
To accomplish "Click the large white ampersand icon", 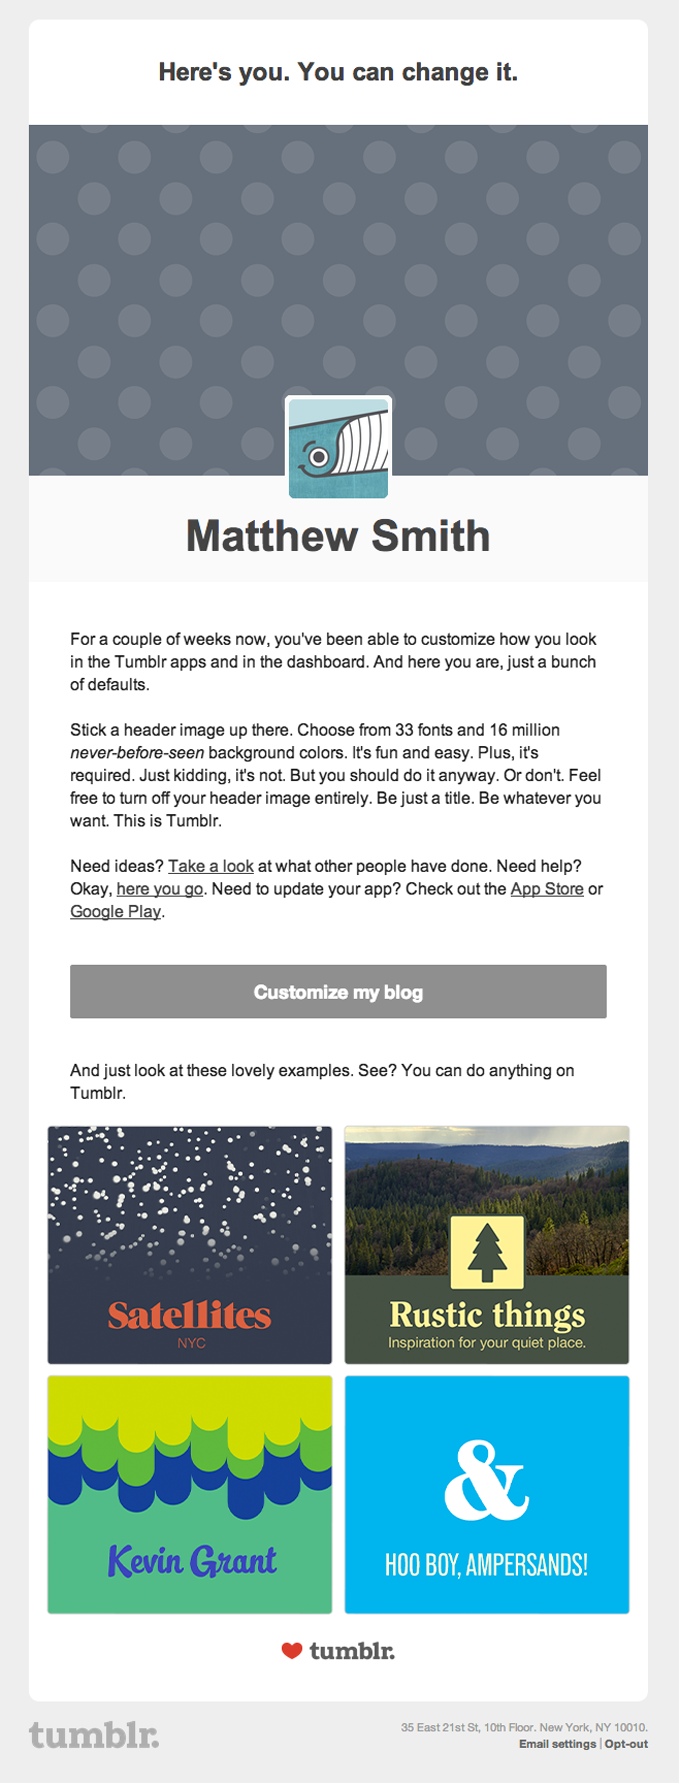I will coord(486,1479).
